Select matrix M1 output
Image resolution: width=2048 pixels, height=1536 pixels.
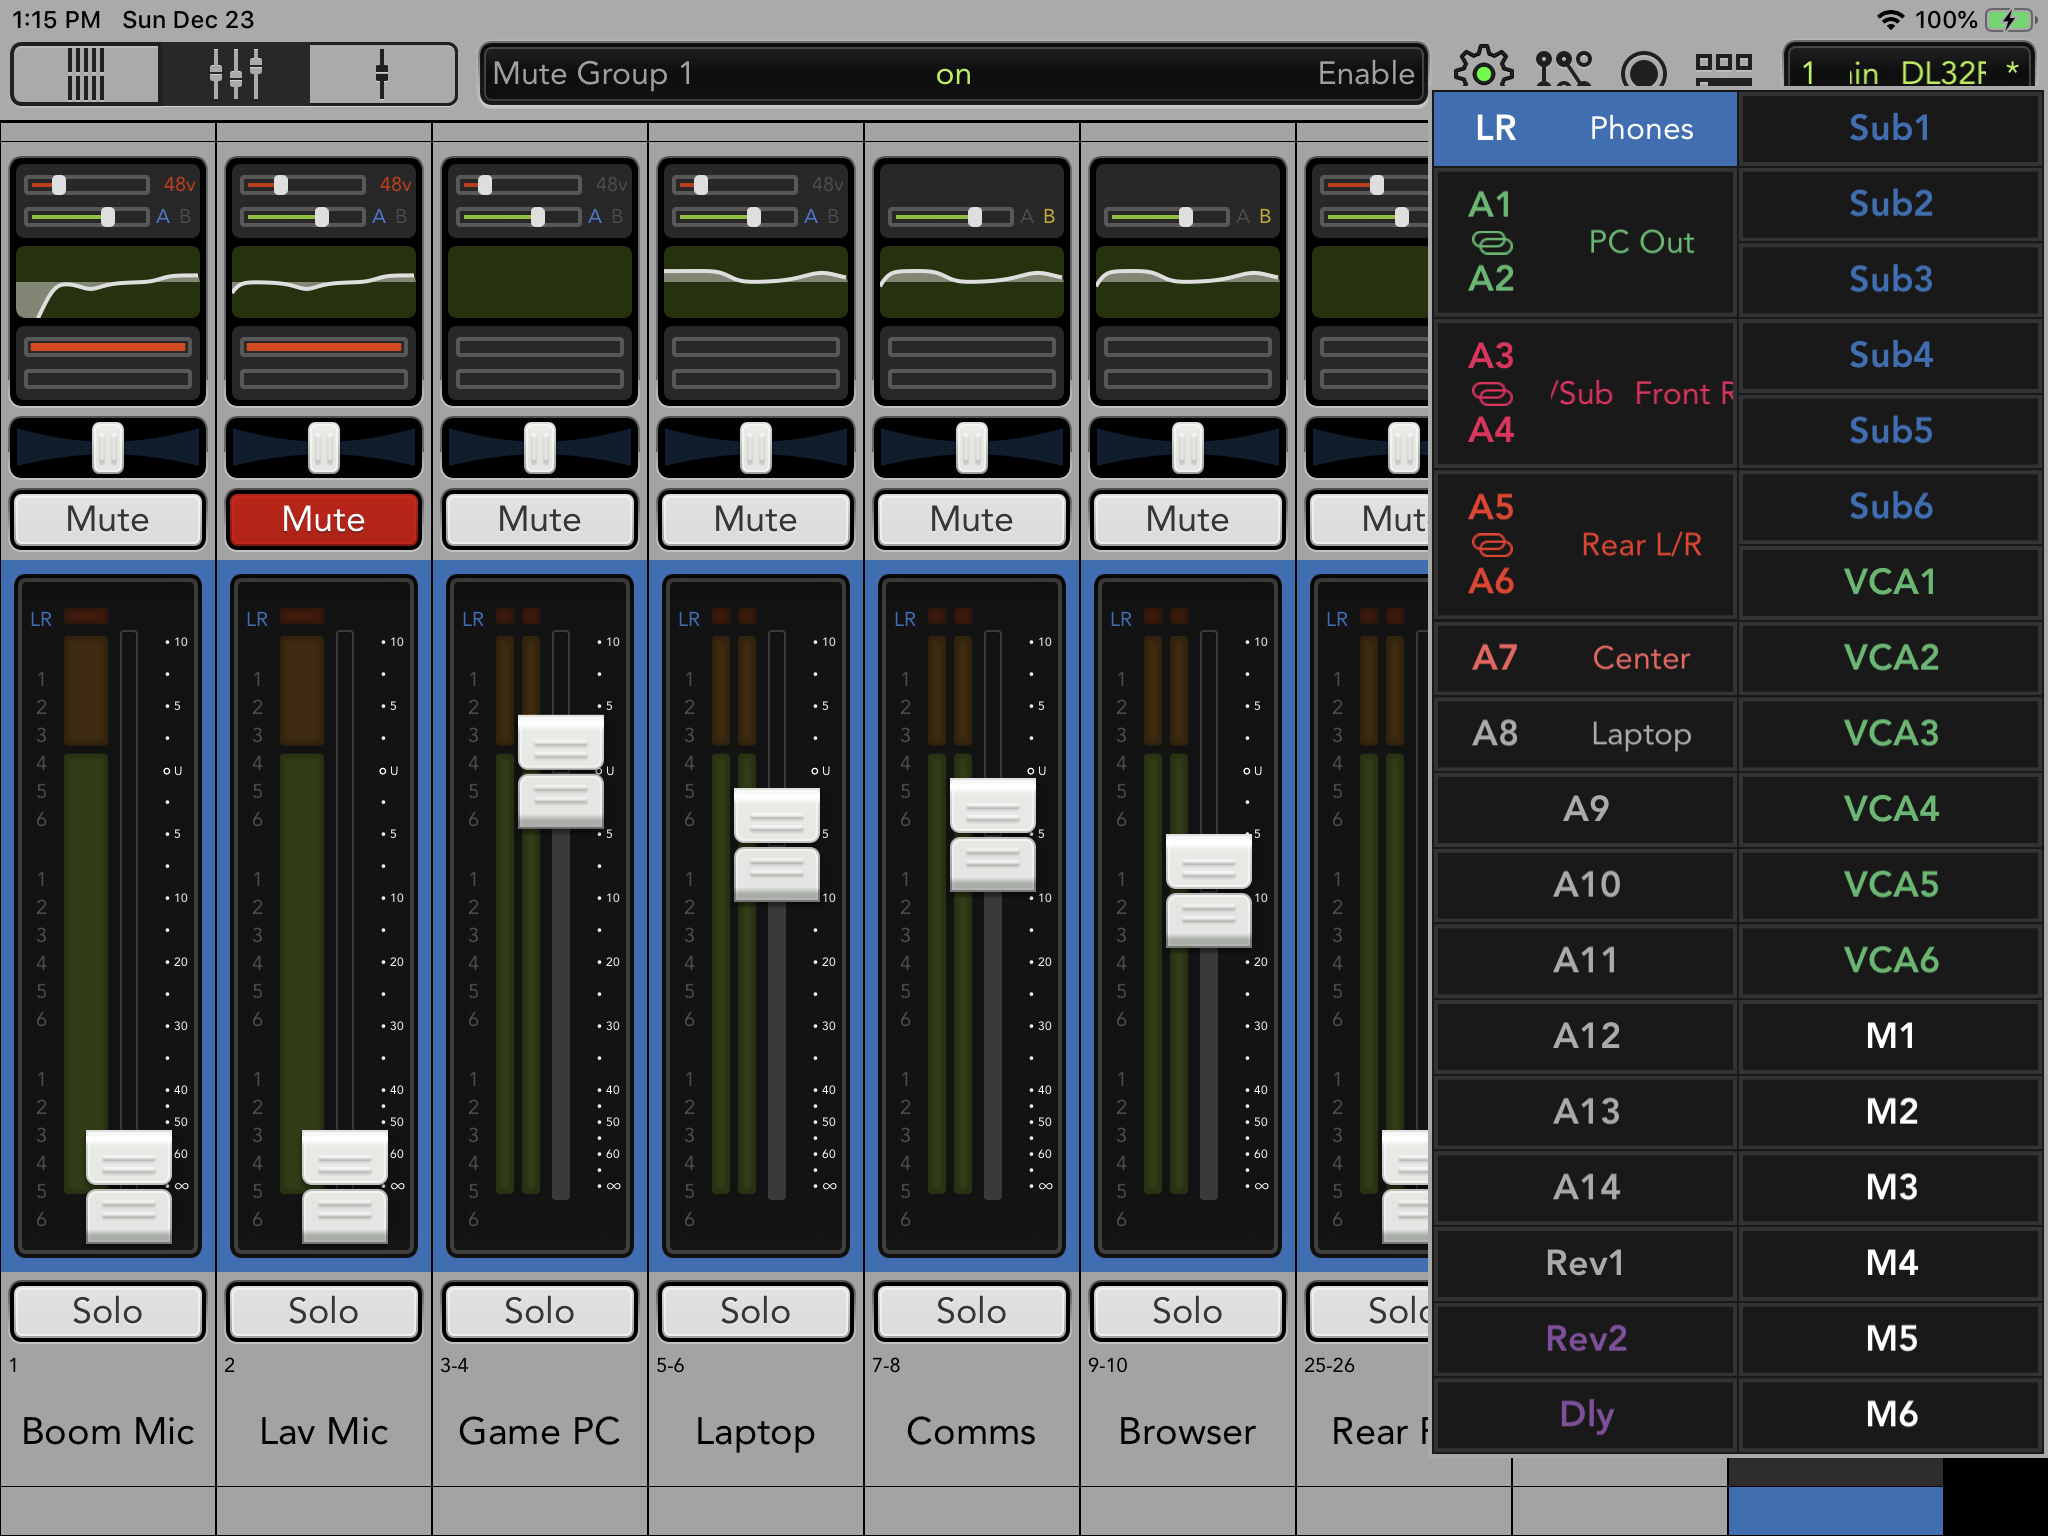(x=1890, y=1036)
